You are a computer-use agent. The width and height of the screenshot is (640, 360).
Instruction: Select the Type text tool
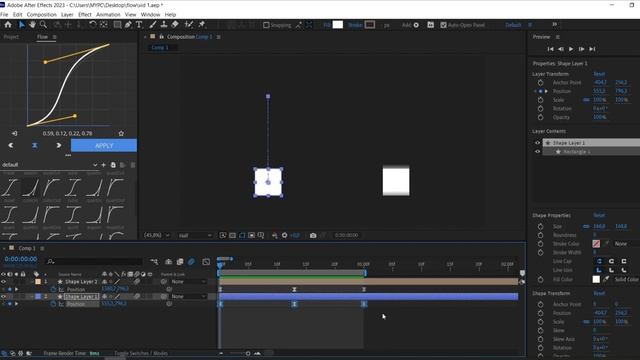139,25
